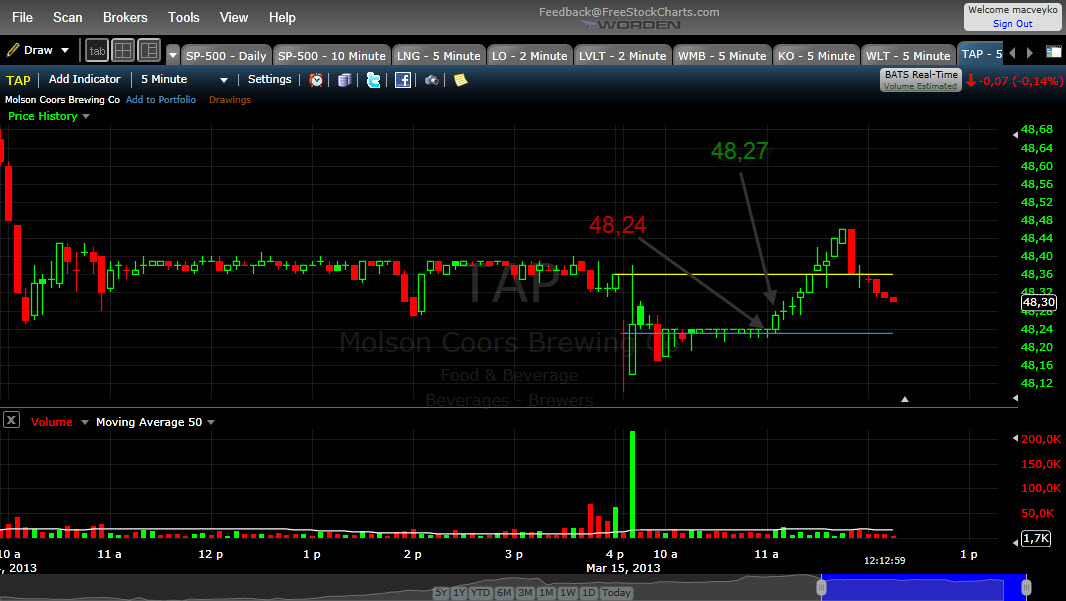1066x601 pixels.
Task: Open the Tools menu
Action: point(184,17)
